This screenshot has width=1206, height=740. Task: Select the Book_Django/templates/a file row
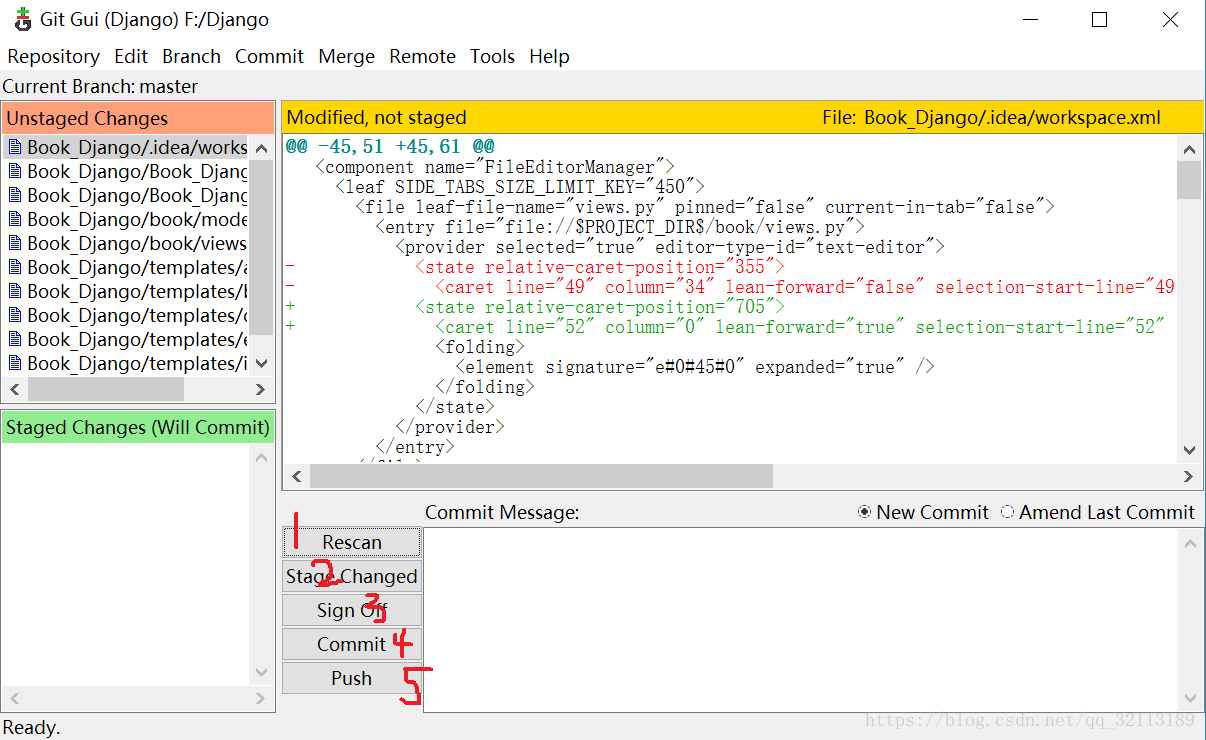pyautogui.click(x=125, y=267)
